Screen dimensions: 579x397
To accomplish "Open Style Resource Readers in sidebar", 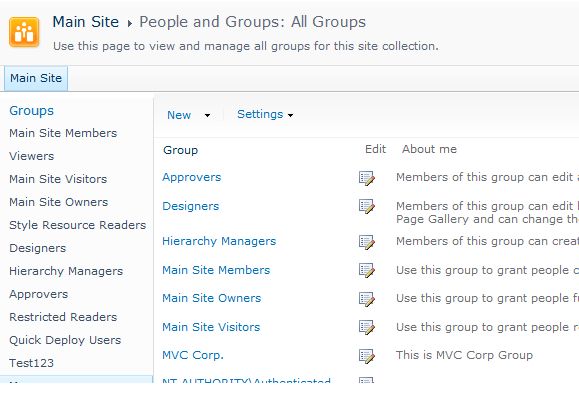I will [78, 225].
